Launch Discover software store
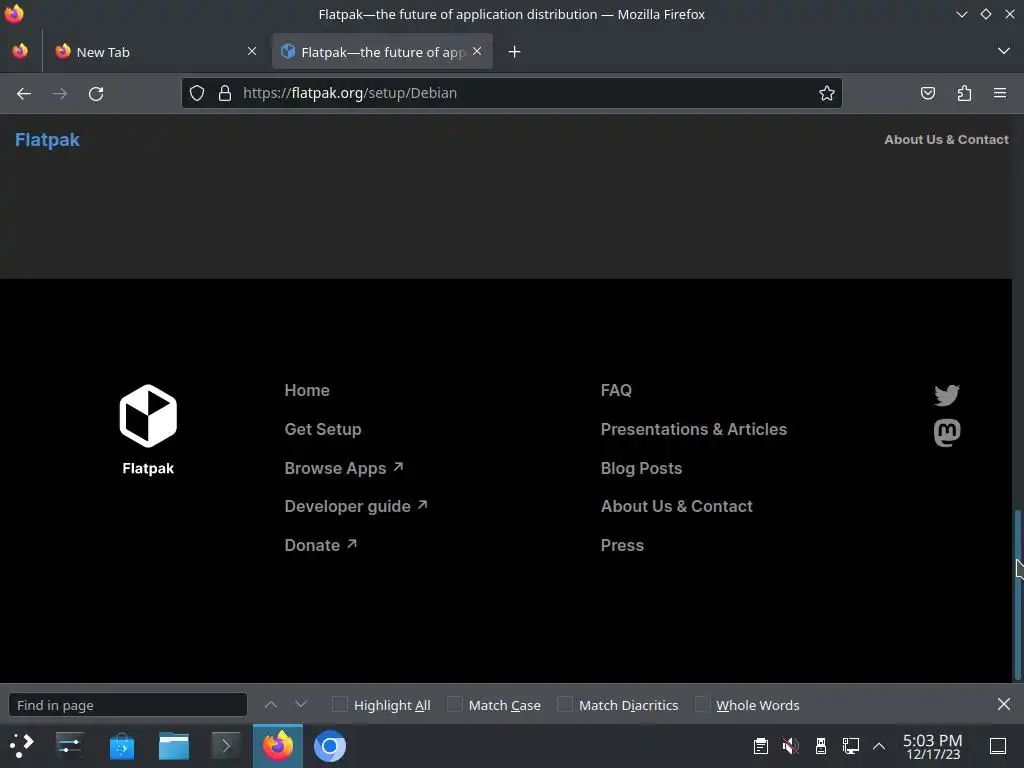This screenshot has height=768, width=1024. click(121, 746)
